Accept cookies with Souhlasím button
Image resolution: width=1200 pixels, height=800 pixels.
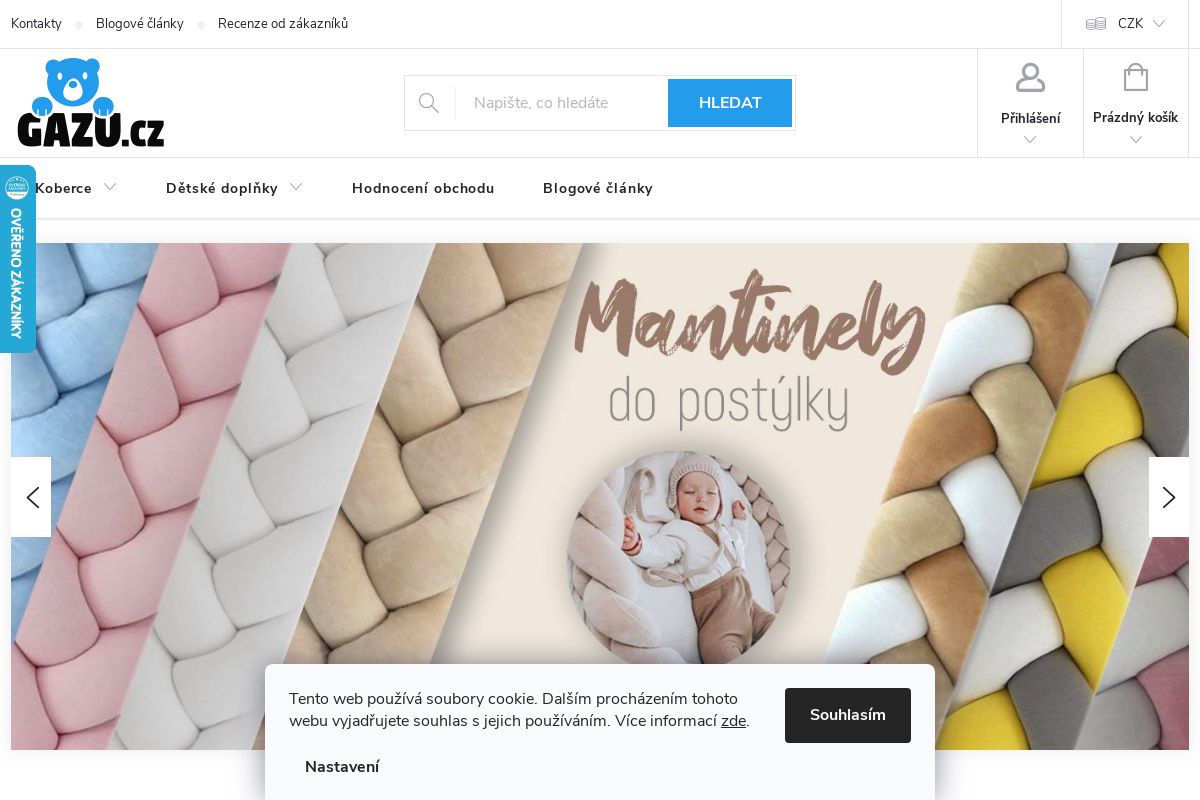[848, 715]
